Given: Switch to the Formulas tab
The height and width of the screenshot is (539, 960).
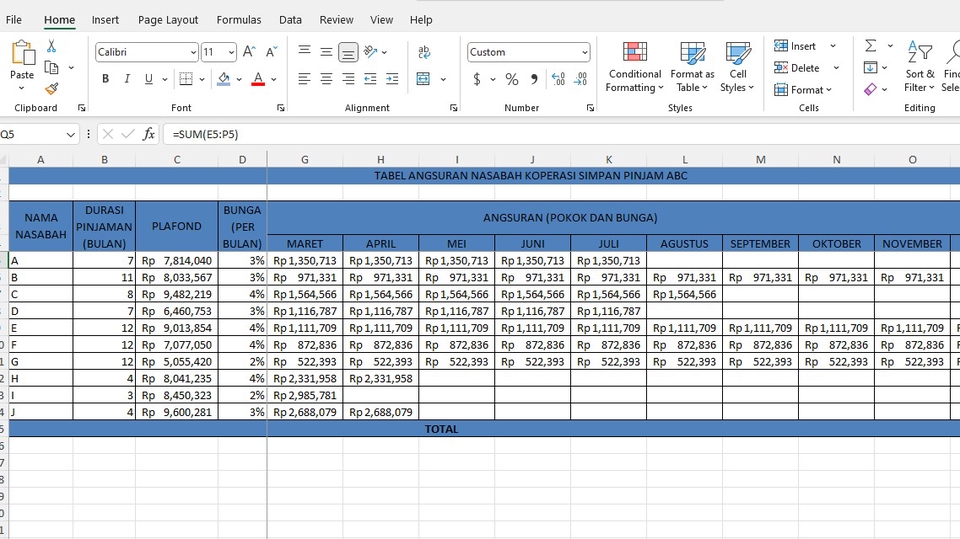Looking at the screenshot, I should click(x=239, y=20).
